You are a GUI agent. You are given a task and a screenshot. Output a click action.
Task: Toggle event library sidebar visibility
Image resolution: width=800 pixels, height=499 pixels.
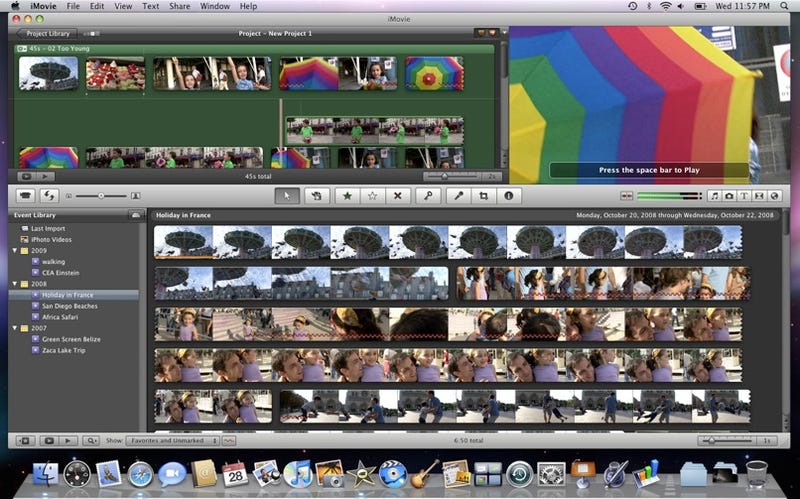coord(24,441)
